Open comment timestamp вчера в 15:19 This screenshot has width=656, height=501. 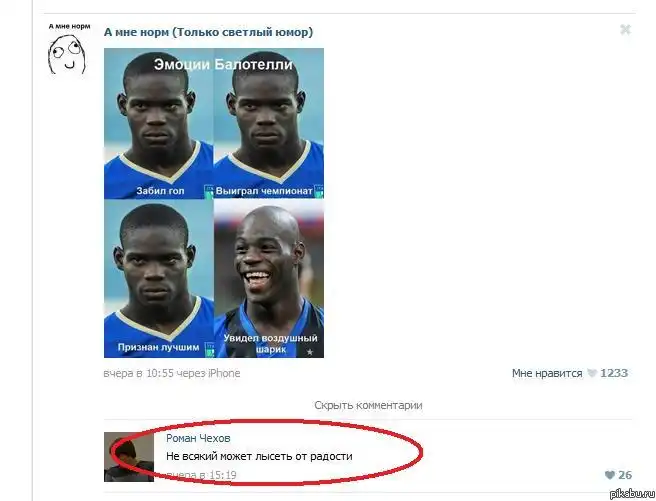201,475
